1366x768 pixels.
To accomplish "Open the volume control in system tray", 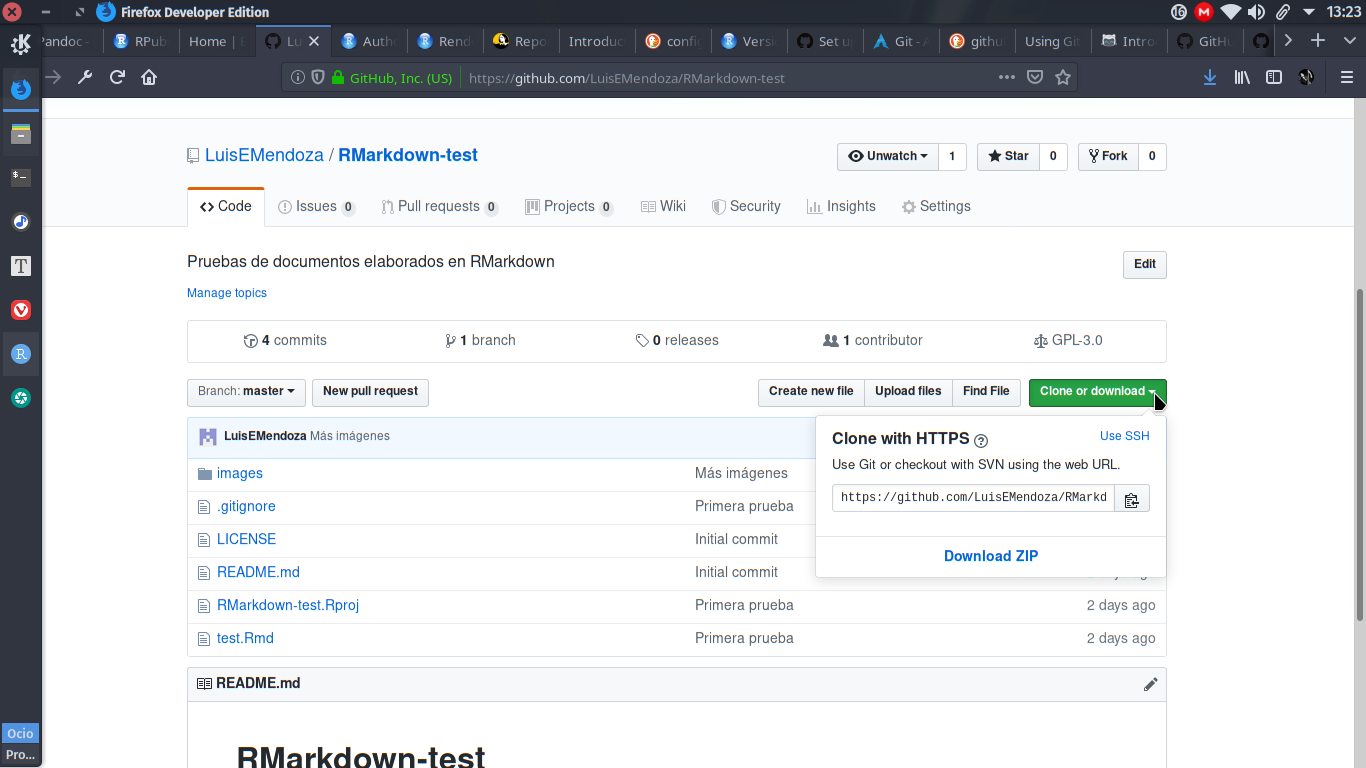I will [1257, 12].
